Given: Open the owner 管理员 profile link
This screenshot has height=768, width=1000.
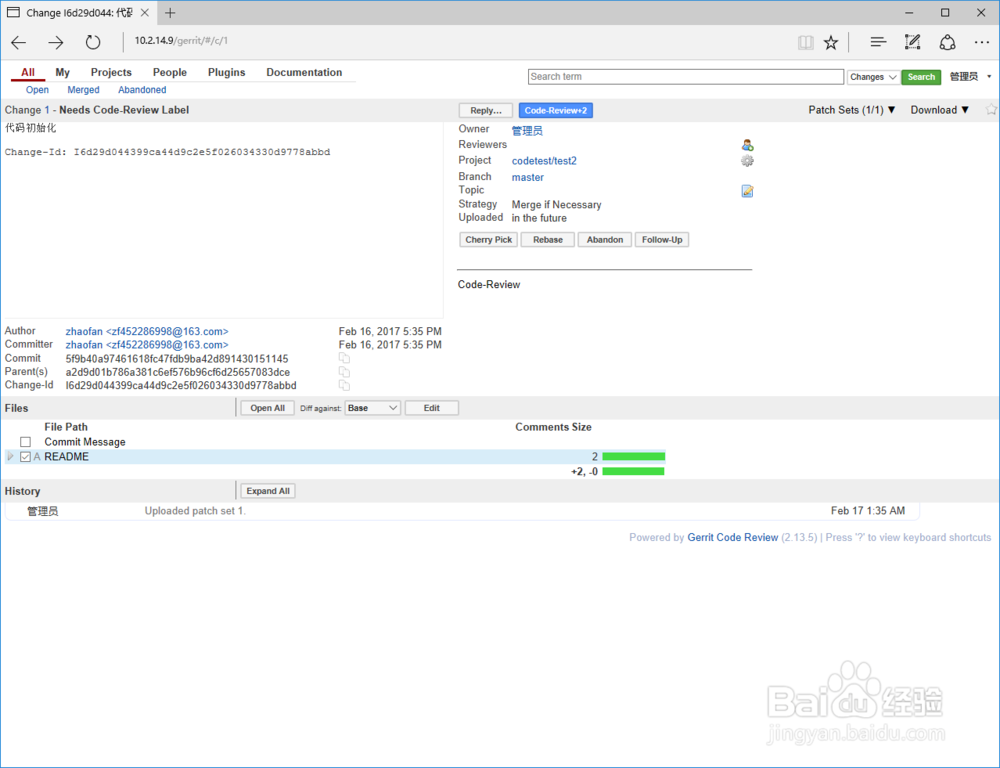Looking at the screenshot, I should click(x=527, y=131).
